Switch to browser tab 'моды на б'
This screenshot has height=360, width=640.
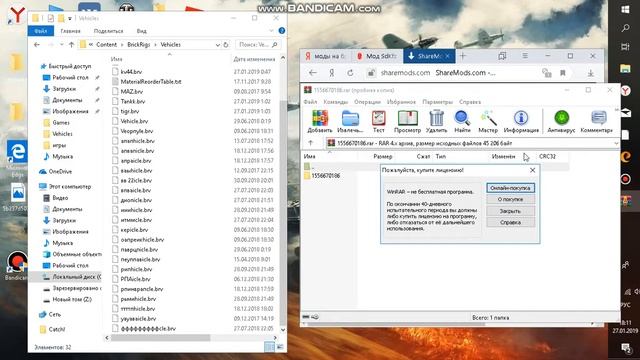point(326,56)
